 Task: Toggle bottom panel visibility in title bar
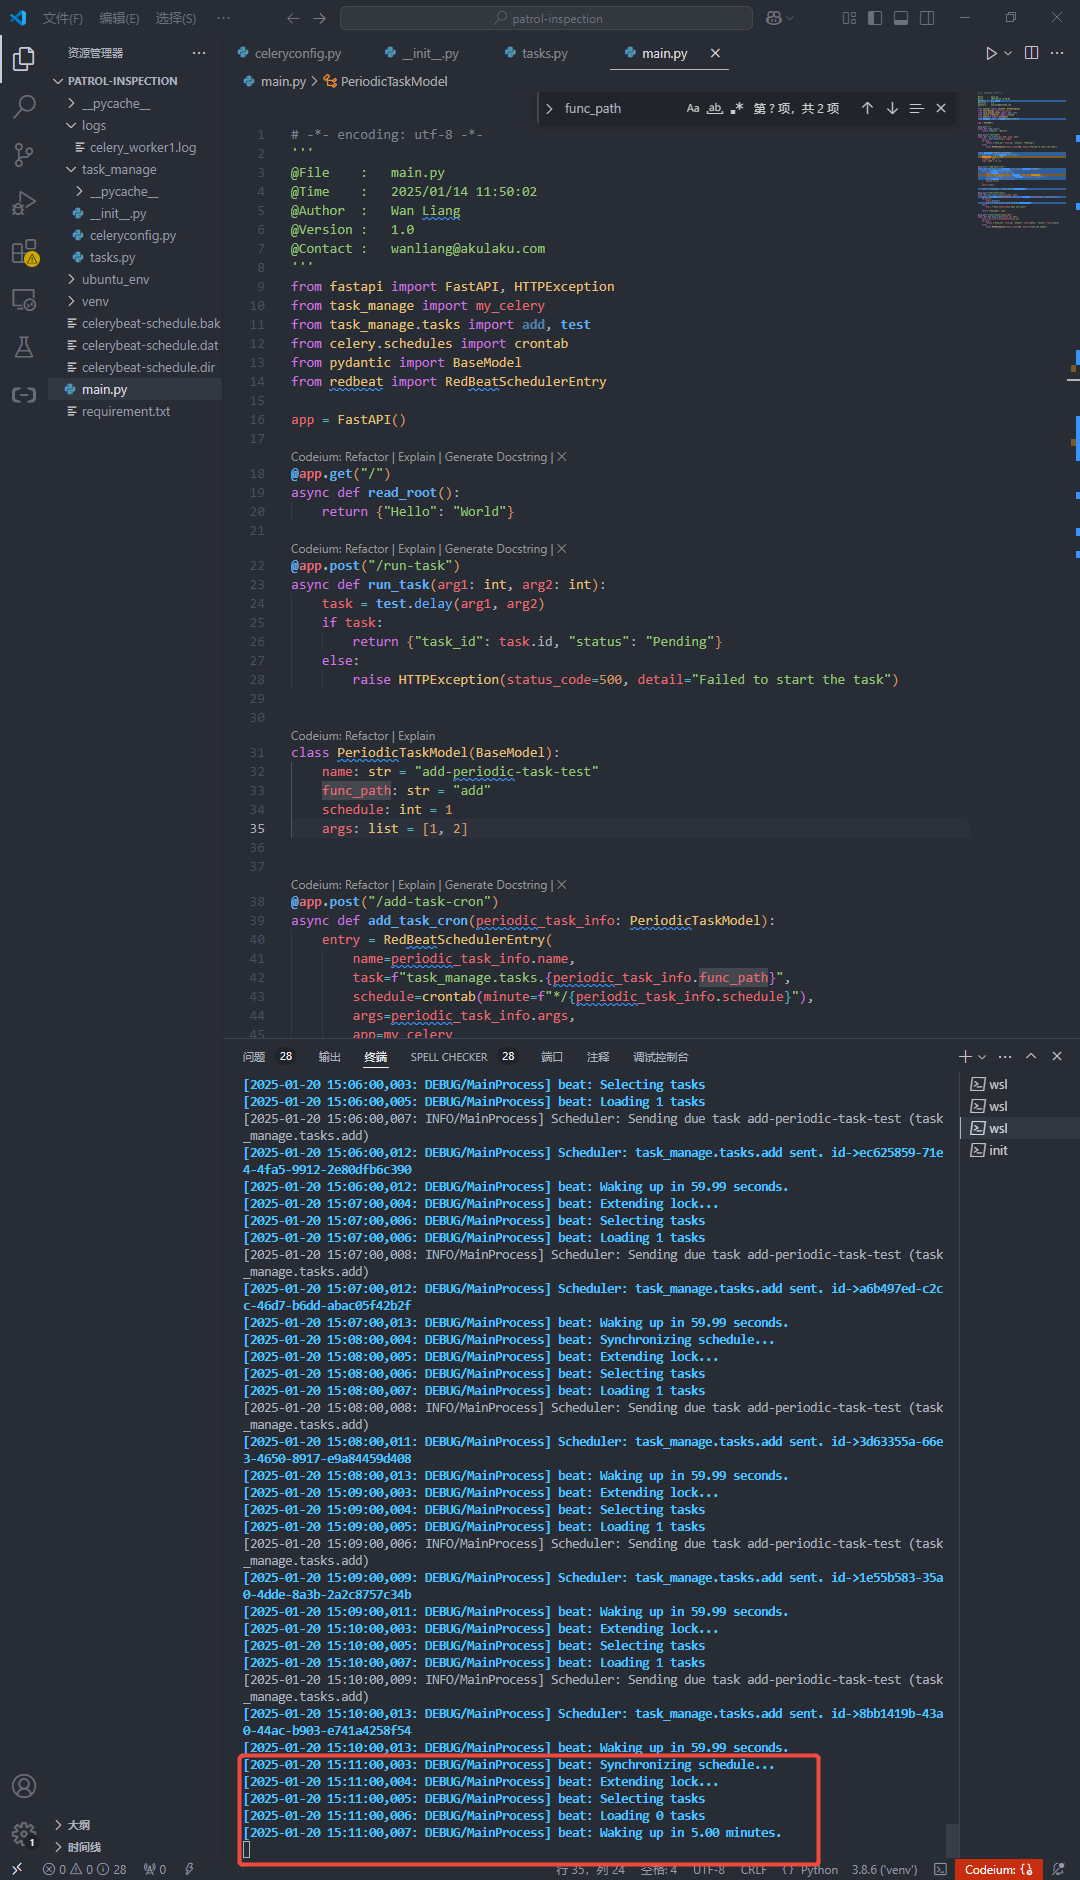901,18
